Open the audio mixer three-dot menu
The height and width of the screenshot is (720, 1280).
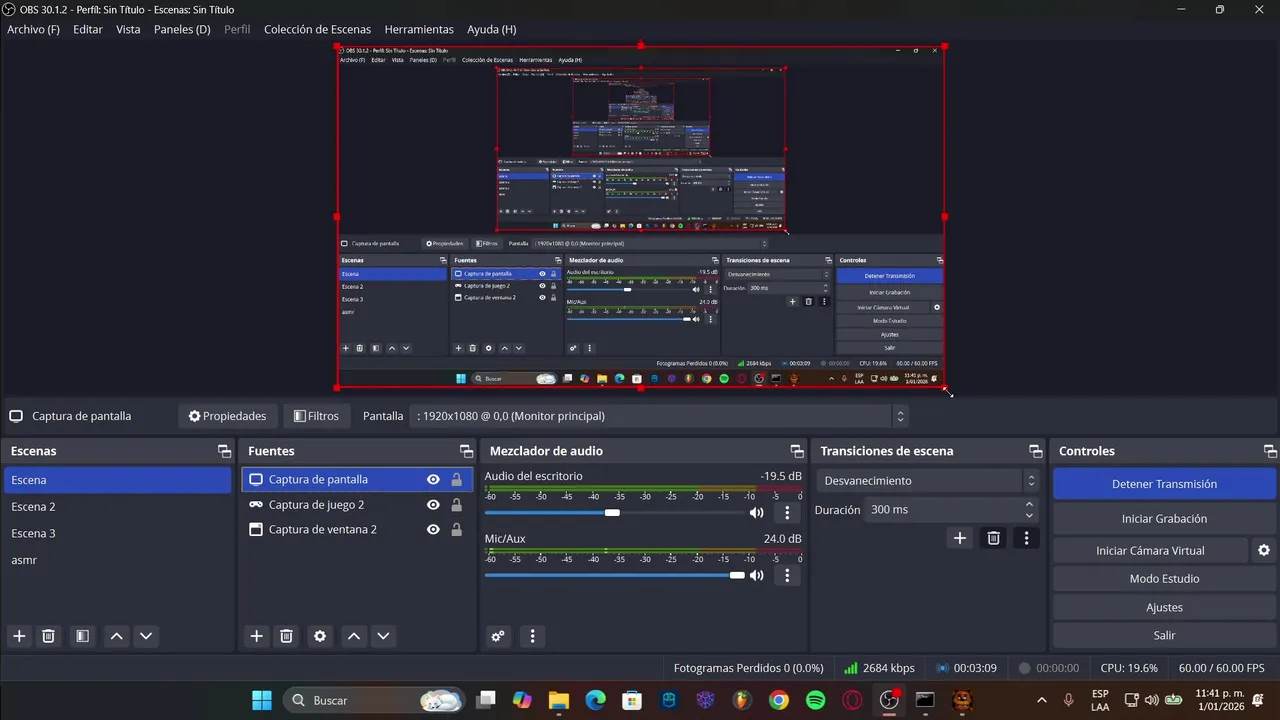[532, 636]
